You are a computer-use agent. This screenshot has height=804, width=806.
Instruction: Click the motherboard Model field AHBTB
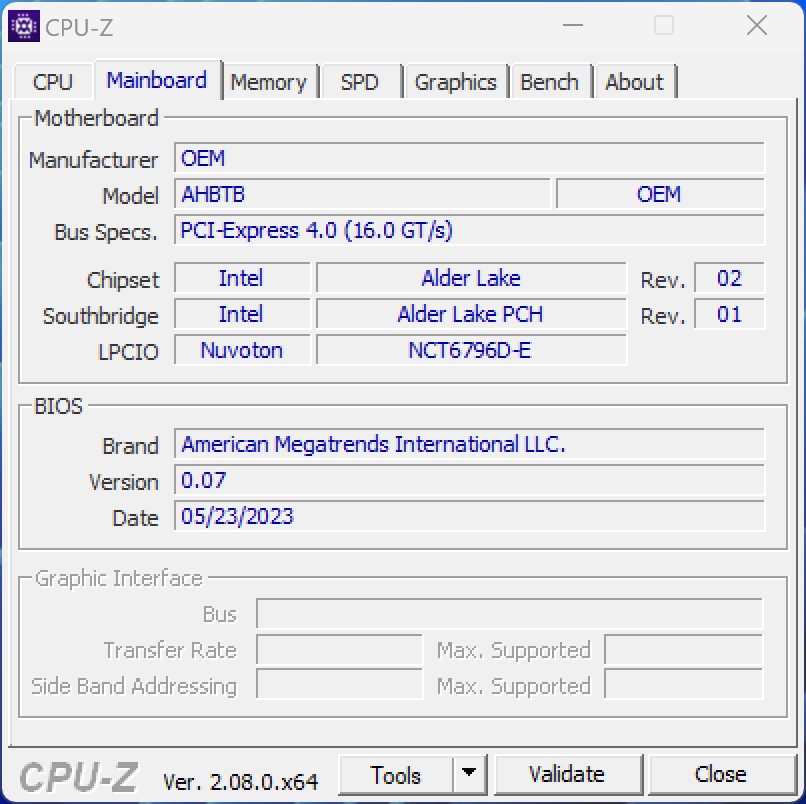tap(362, 194)
